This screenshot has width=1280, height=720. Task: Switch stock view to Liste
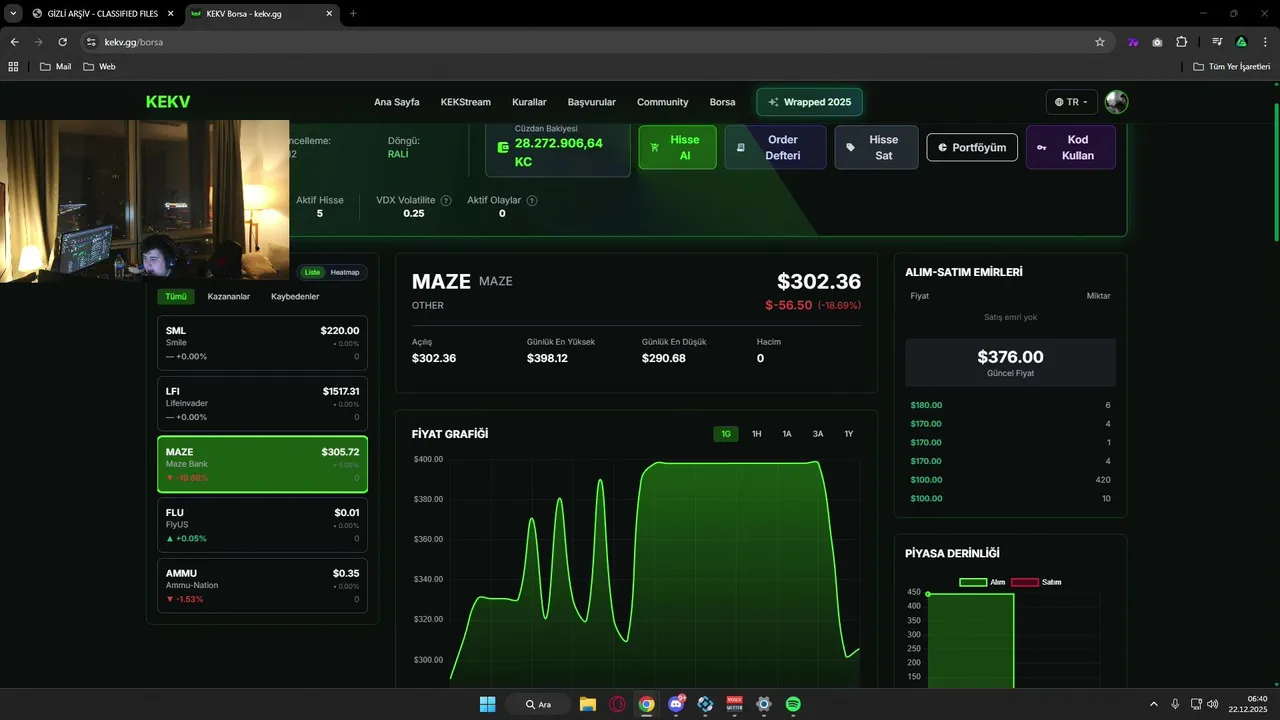[312, 272]
